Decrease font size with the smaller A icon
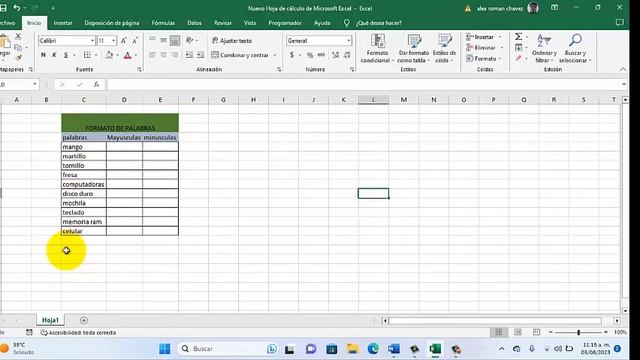This screenshot has height=360, width=640. [135, 40]
